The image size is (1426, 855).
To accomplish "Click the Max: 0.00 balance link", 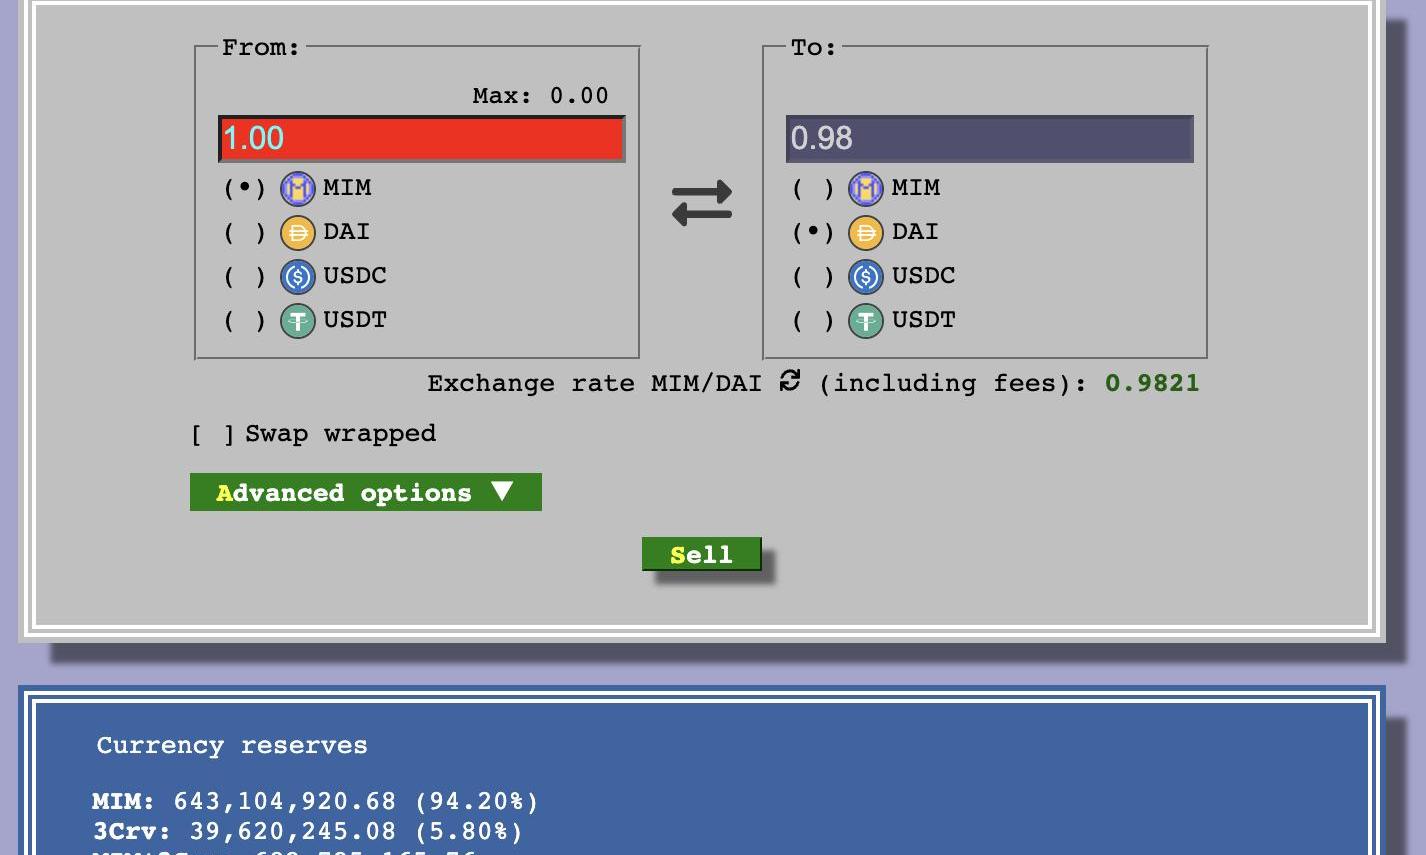I will click(540, 96).
